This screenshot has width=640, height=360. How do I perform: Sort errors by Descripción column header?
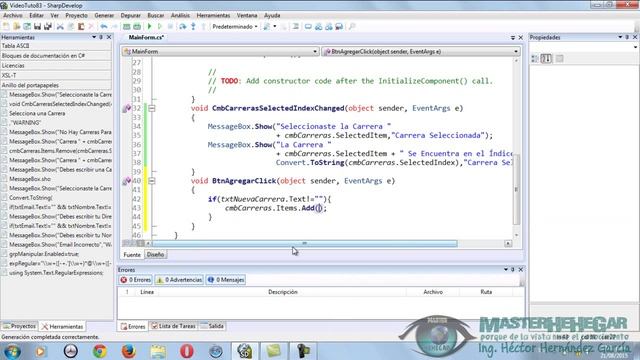tap(282, 292)
